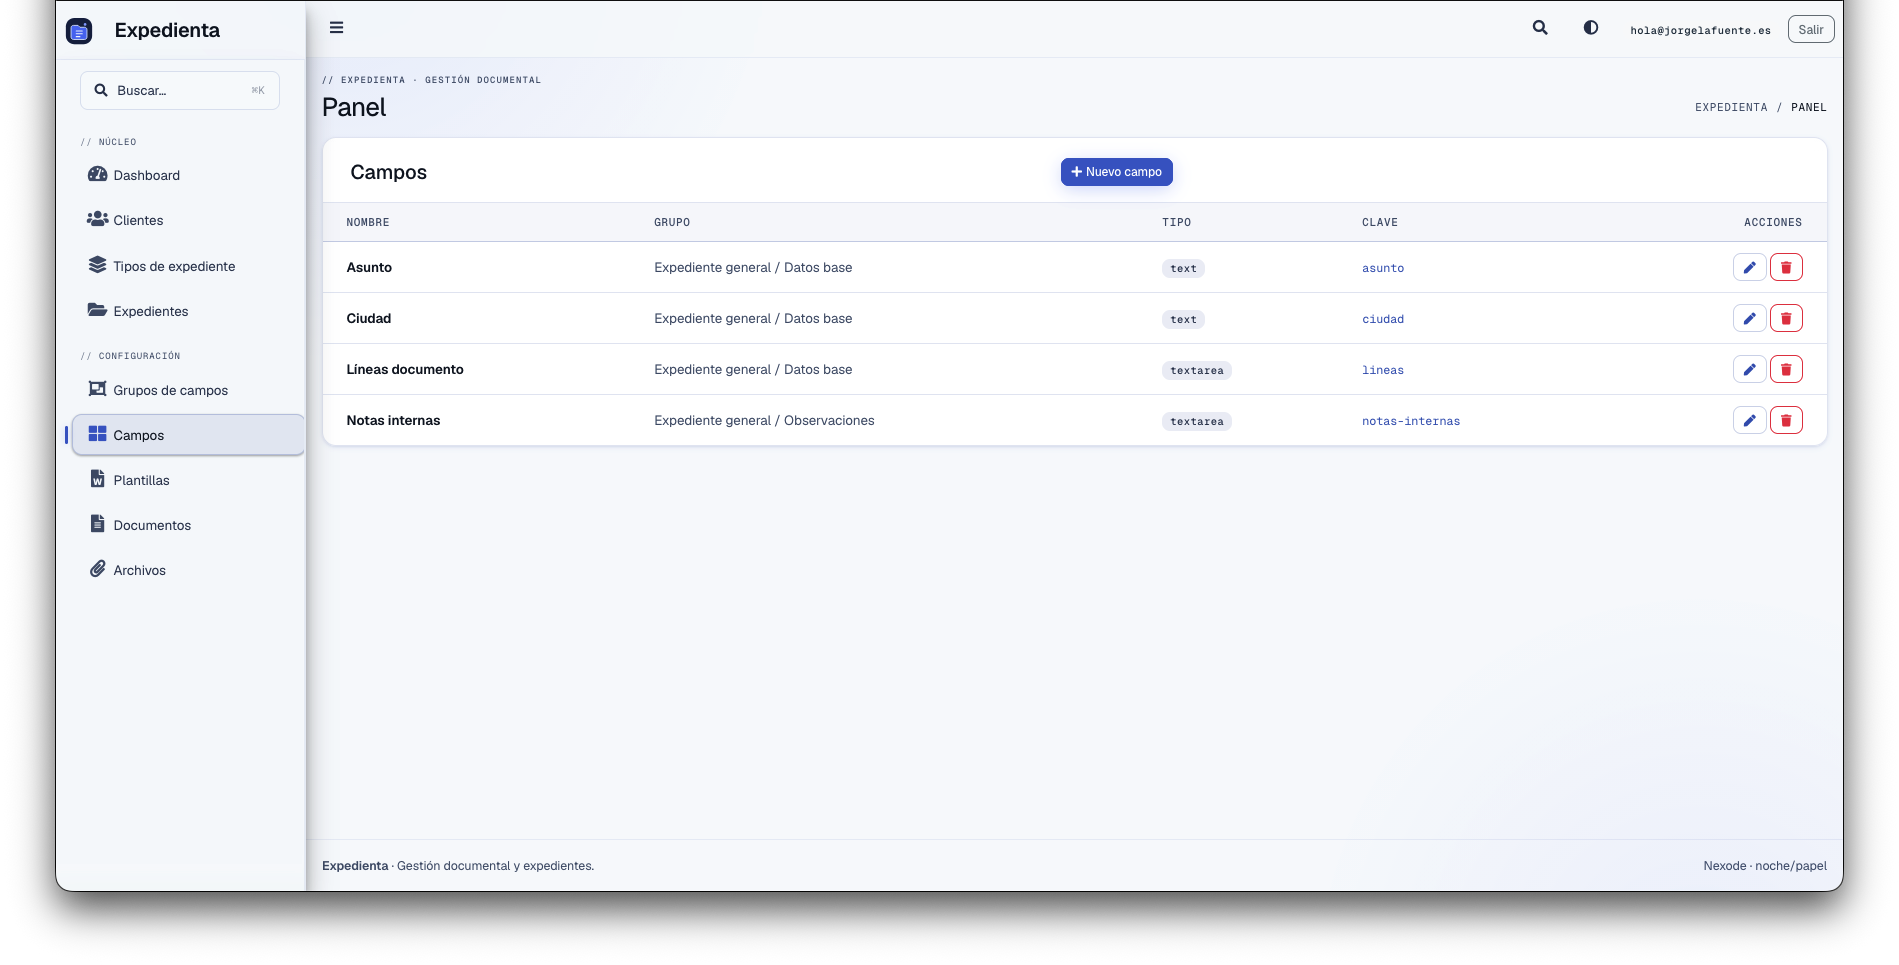Click the Clientes people icon
Screen dimensions: 1899x965
click(x=97, y=219)
